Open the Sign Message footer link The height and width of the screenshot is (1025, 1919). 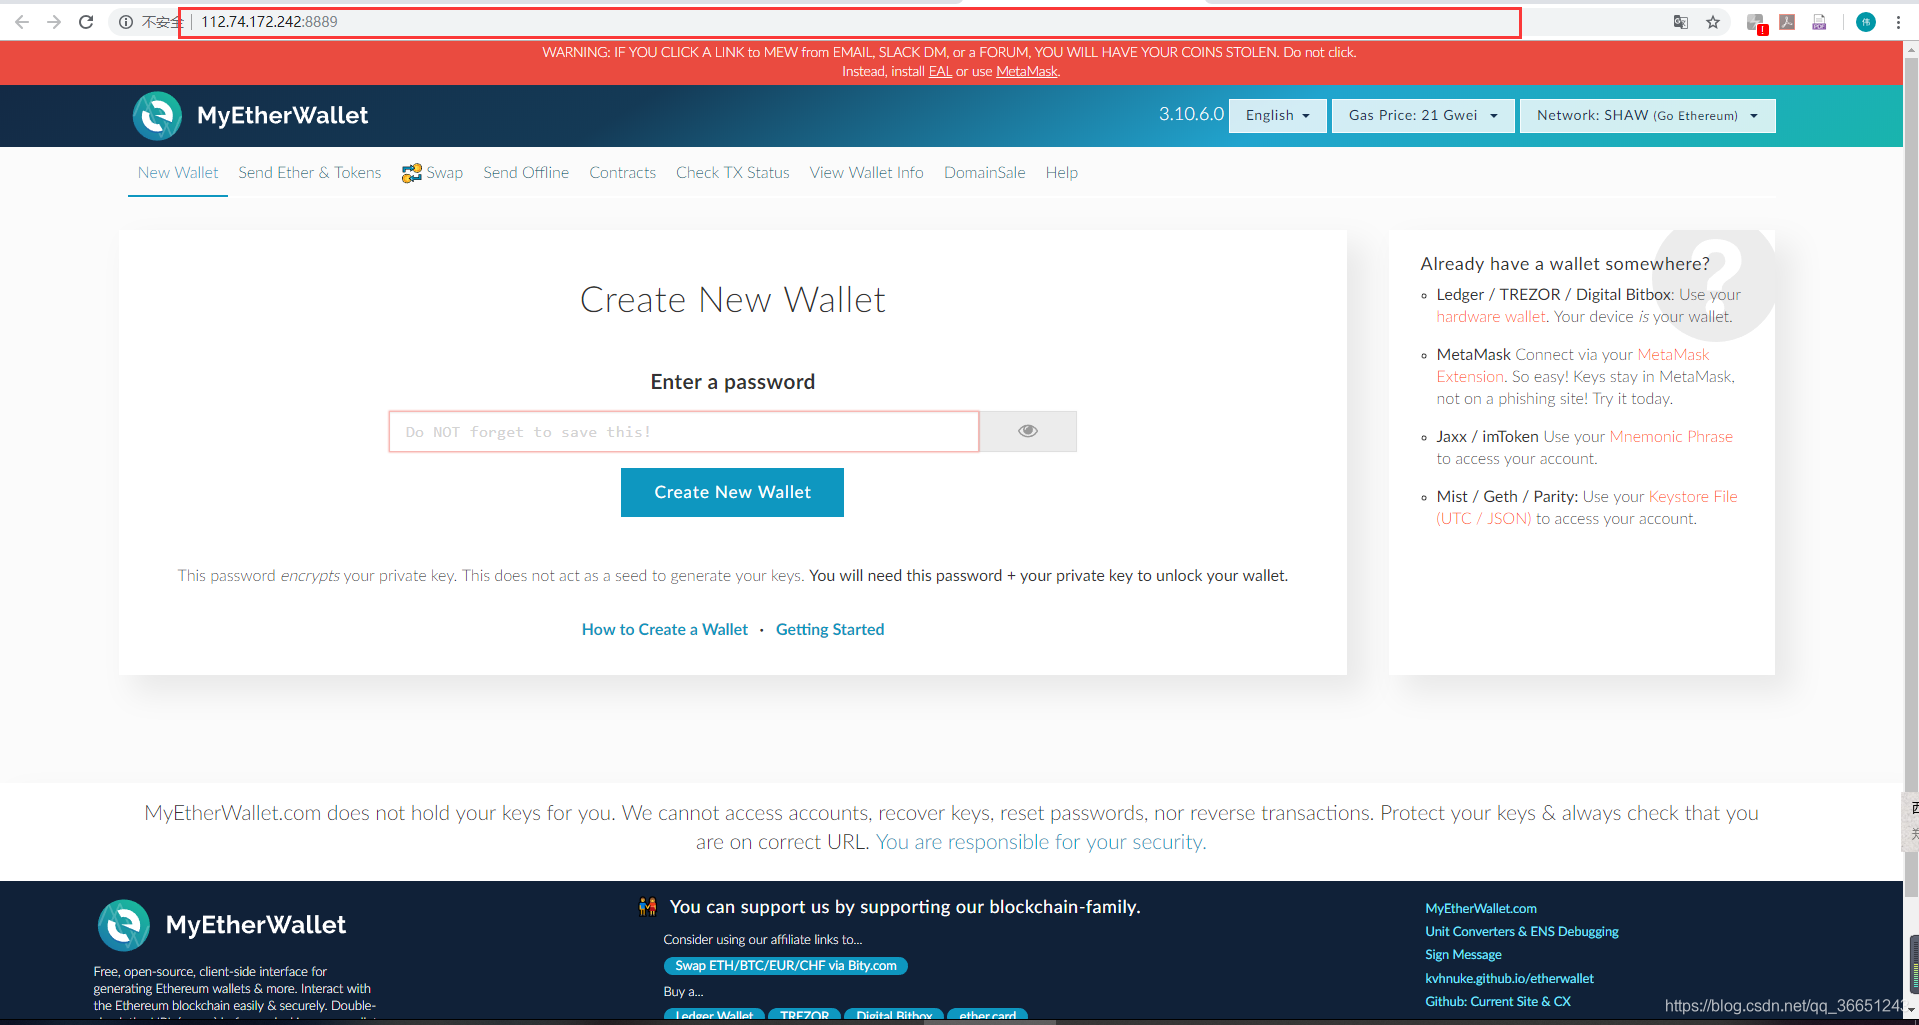(x=1463, y=955)
